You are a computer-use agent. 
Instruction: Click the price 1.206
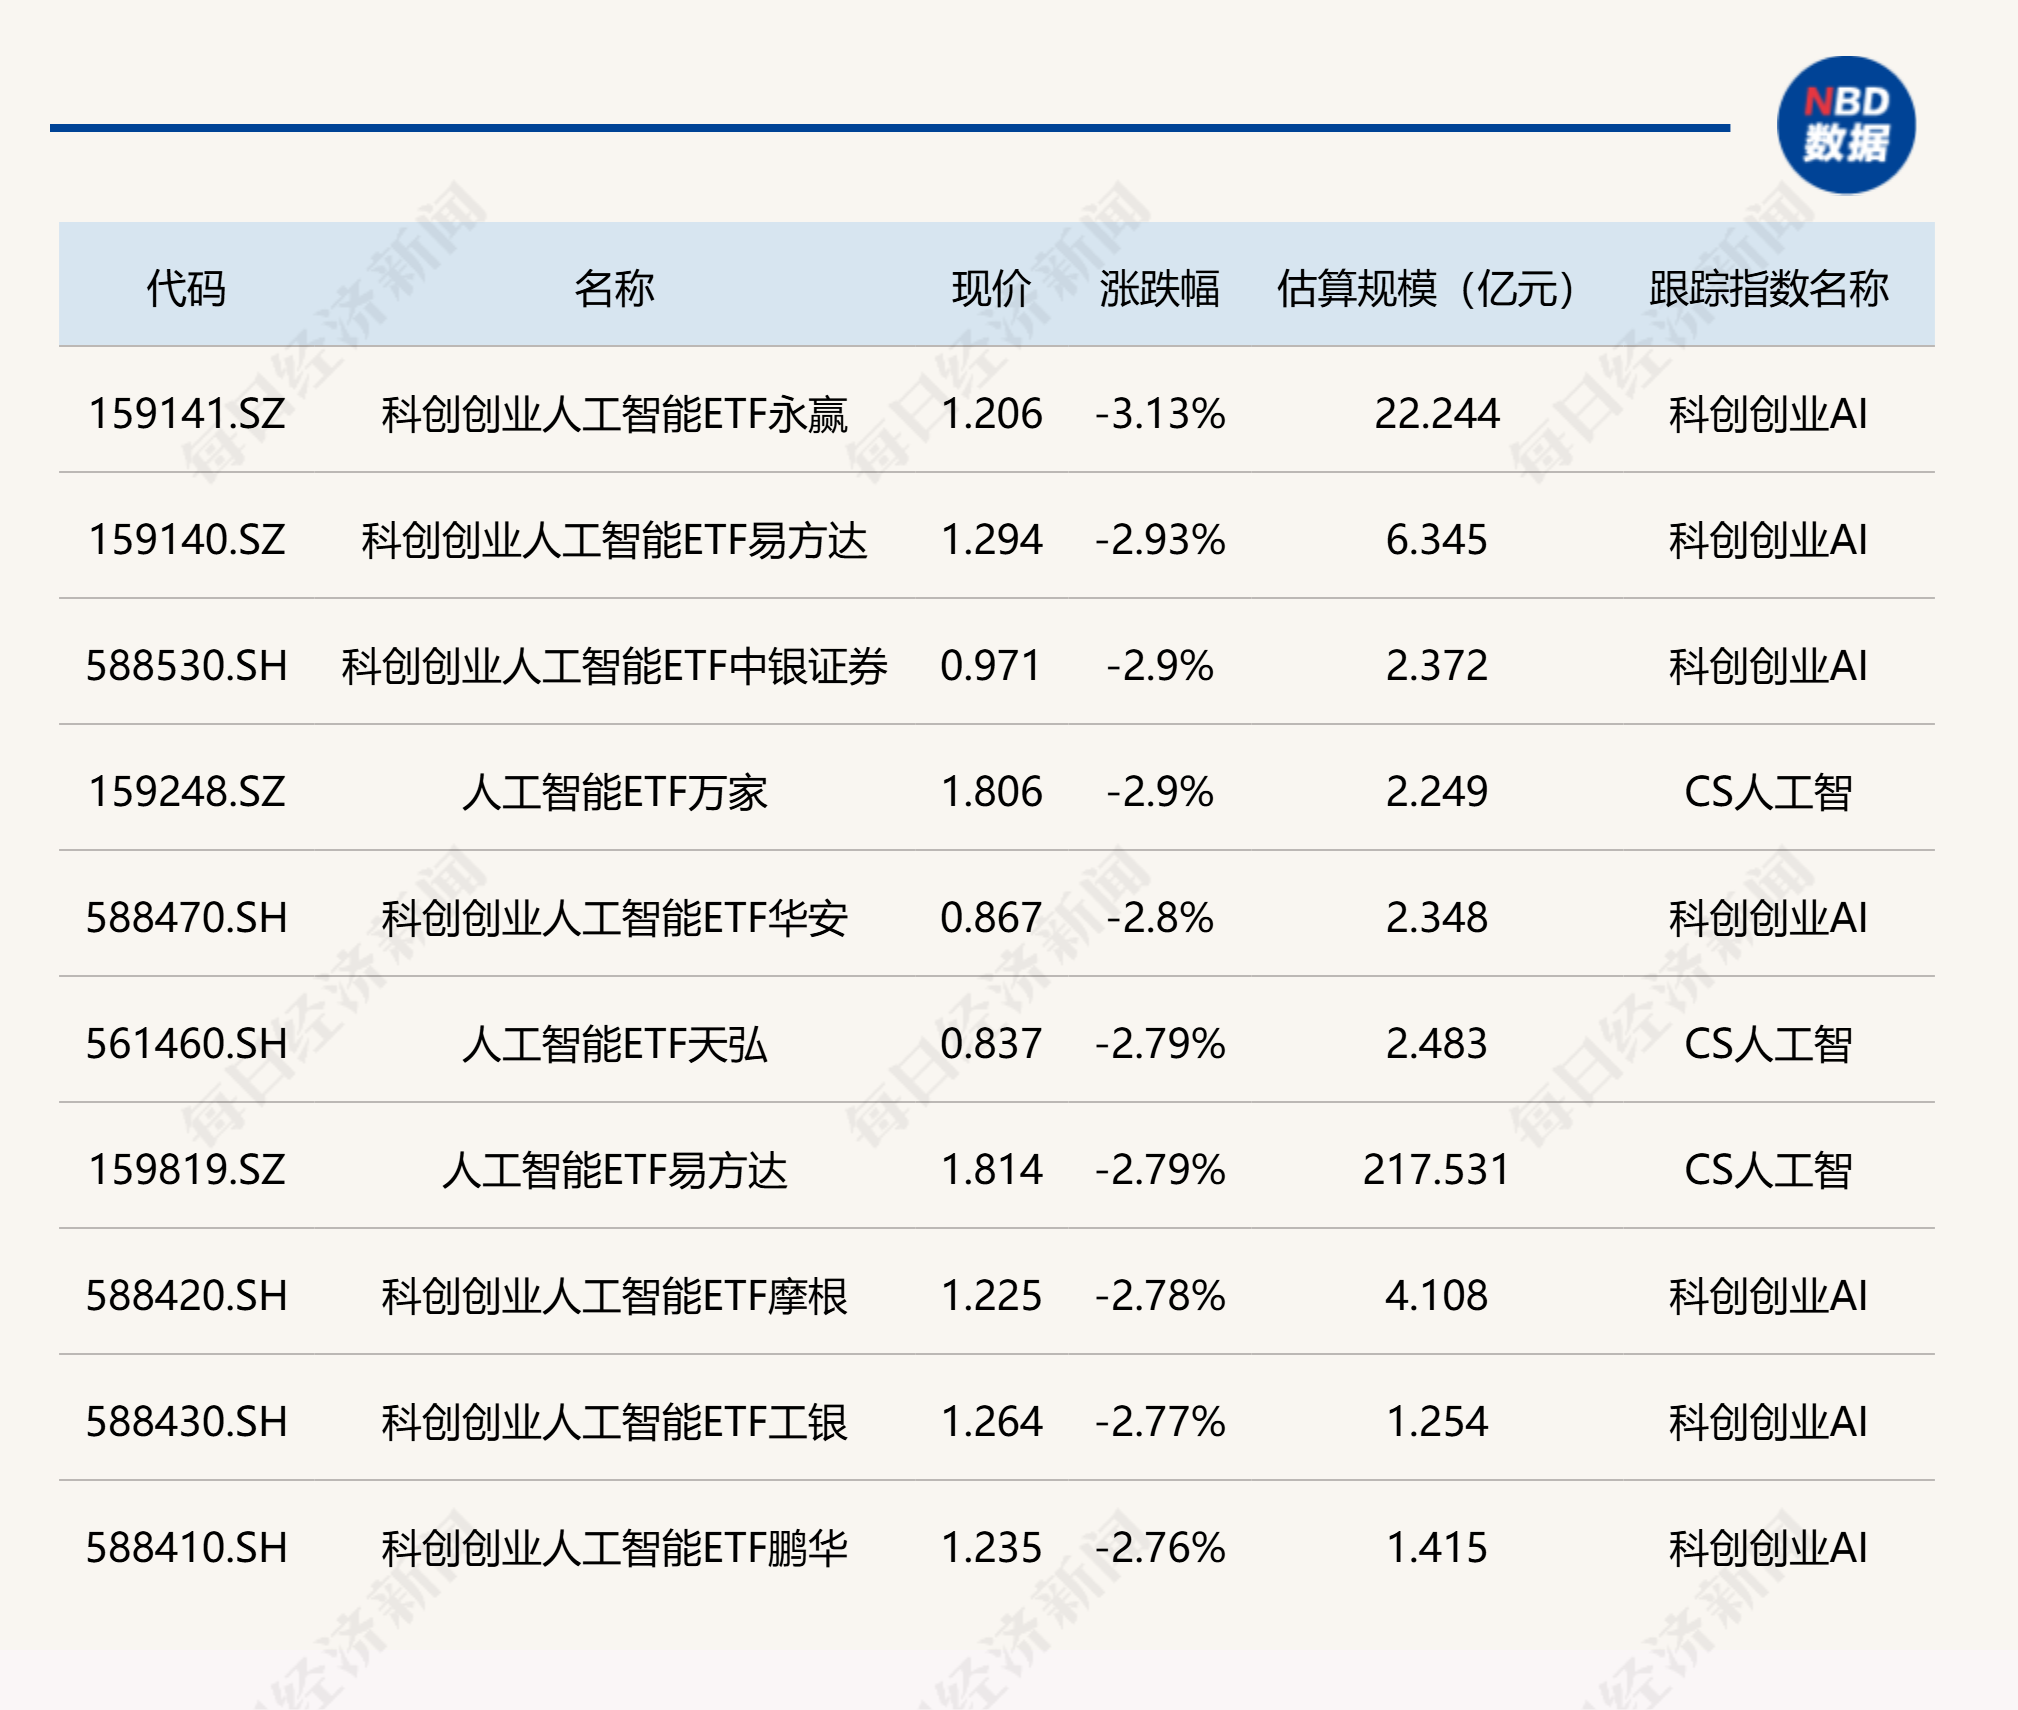[x=991, y=414]
